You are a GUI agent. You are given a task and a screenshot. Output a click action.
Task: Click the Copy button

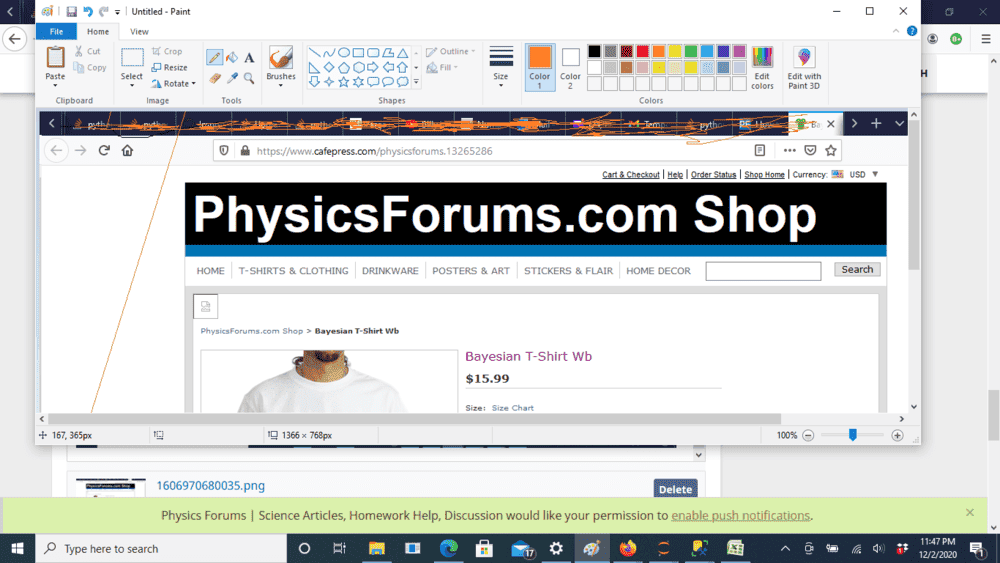tap(90, 67)
